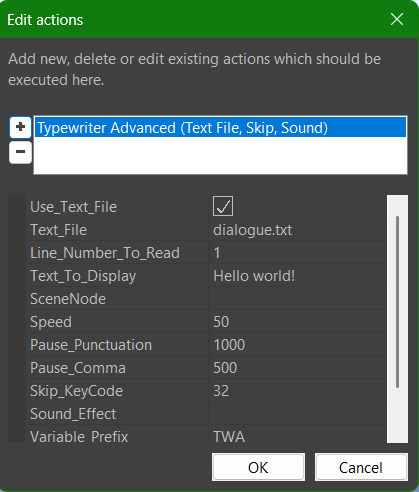Close the Edit actions dialog
The width and height of the screenshot is (419, 492).
click(397, 19)
